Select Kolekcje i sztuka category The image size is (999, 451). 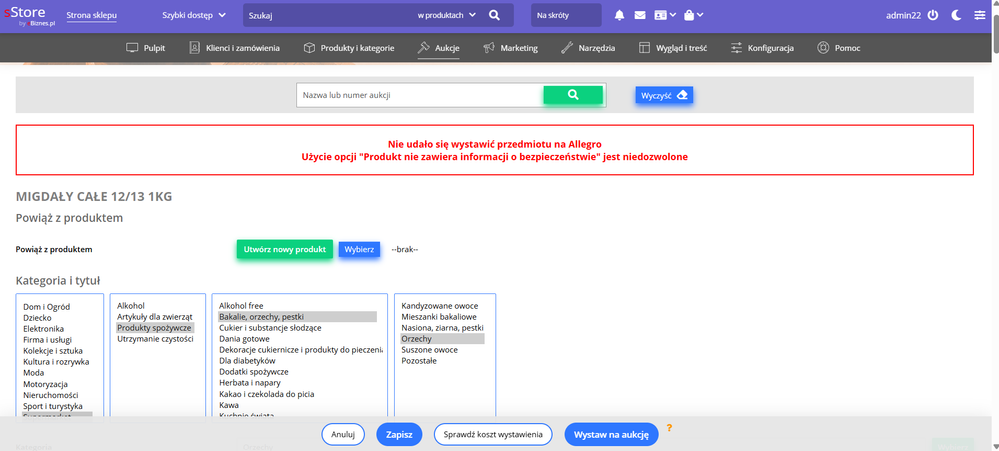pyautogui.click(x=53, y=350)
